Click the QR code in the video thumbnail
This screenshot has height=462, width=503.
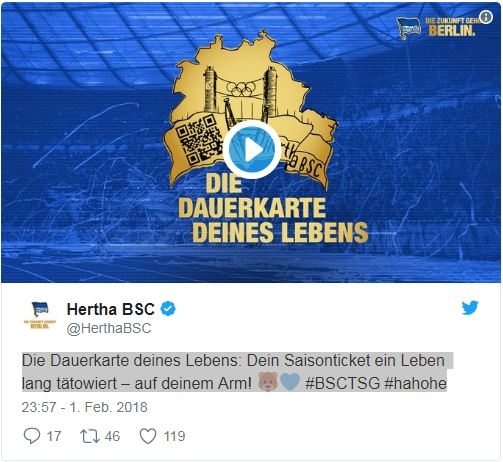tap(199, 138)
